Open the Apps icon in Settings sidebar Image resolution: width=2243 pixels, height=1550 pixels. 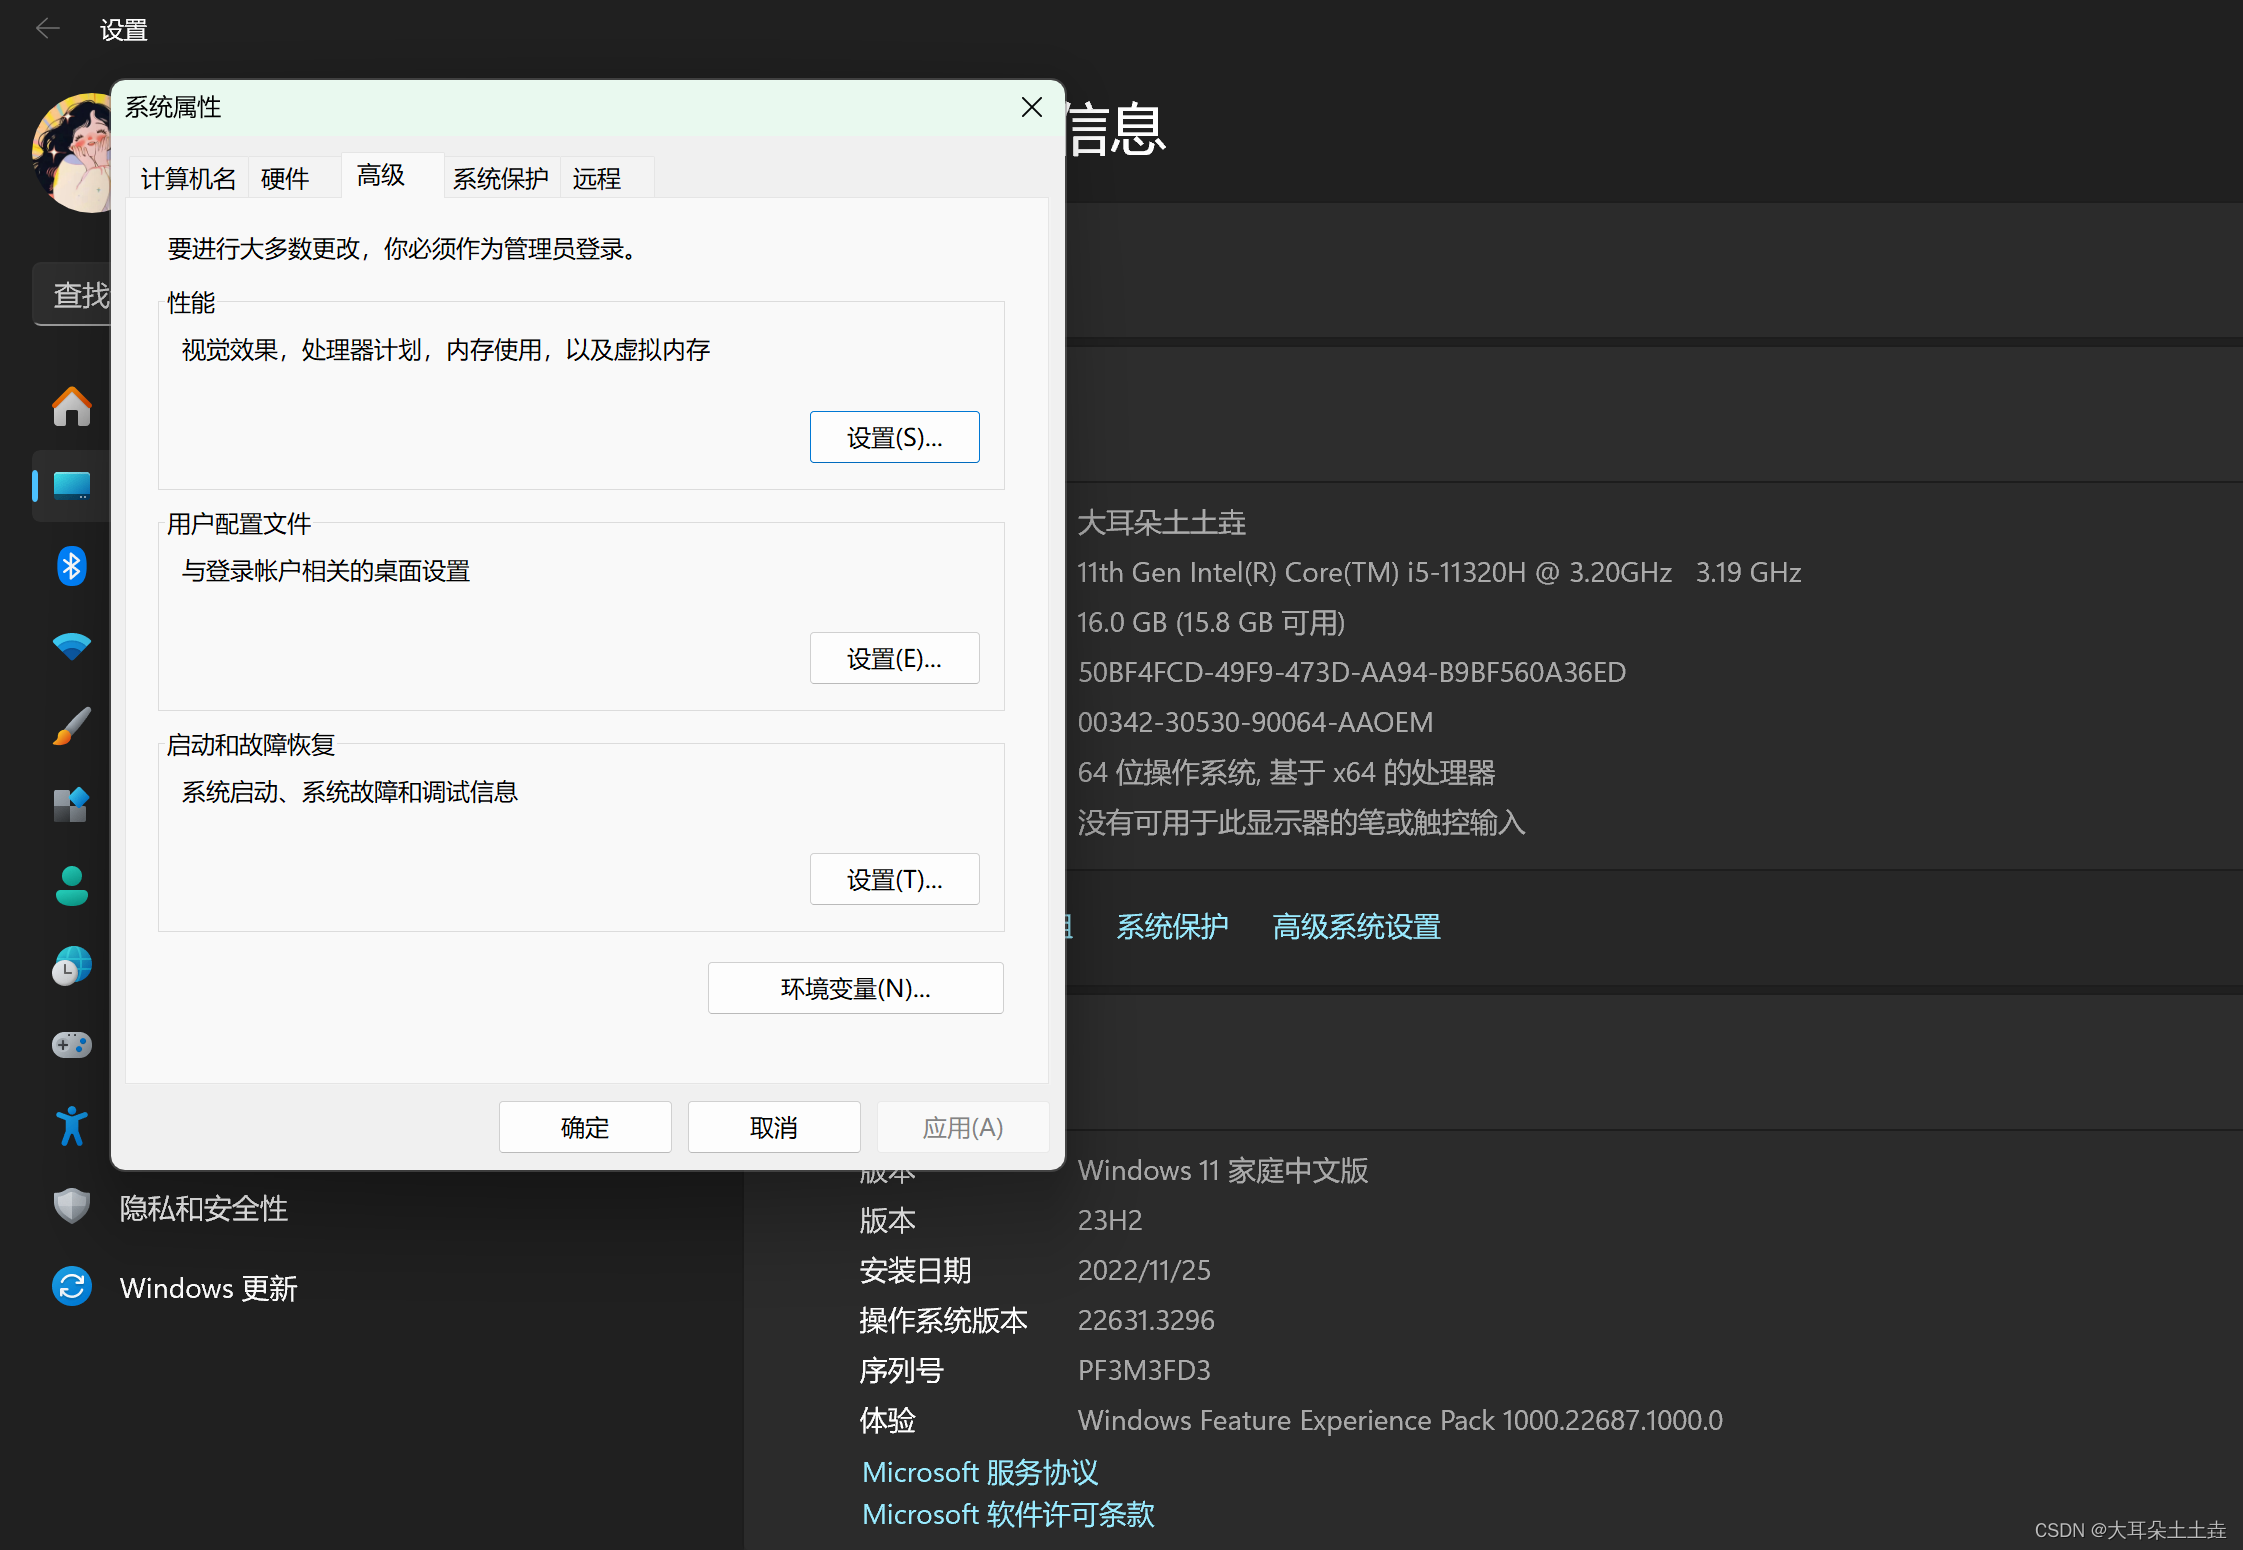coord(71,805)
